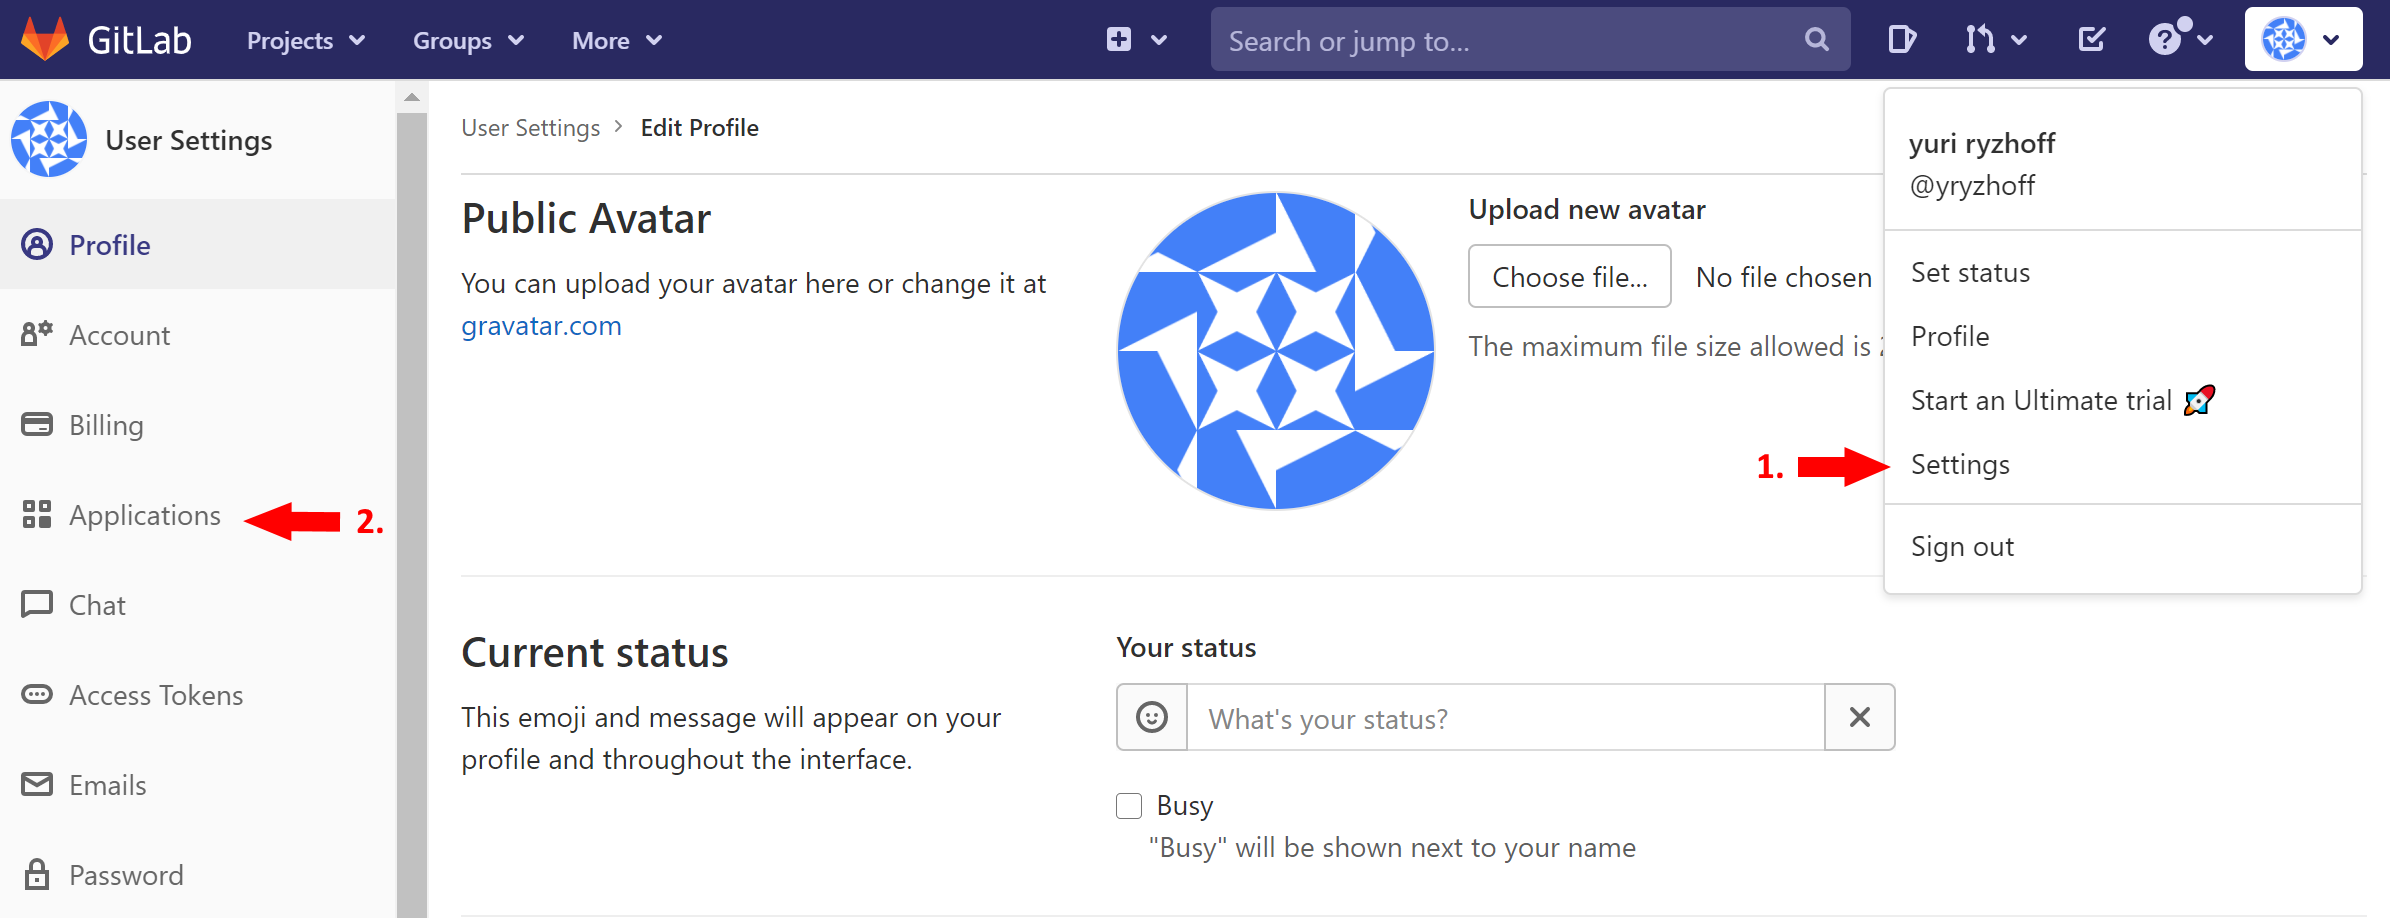
Task: Expand the Groups dropdown
Action: pos(468,41)
